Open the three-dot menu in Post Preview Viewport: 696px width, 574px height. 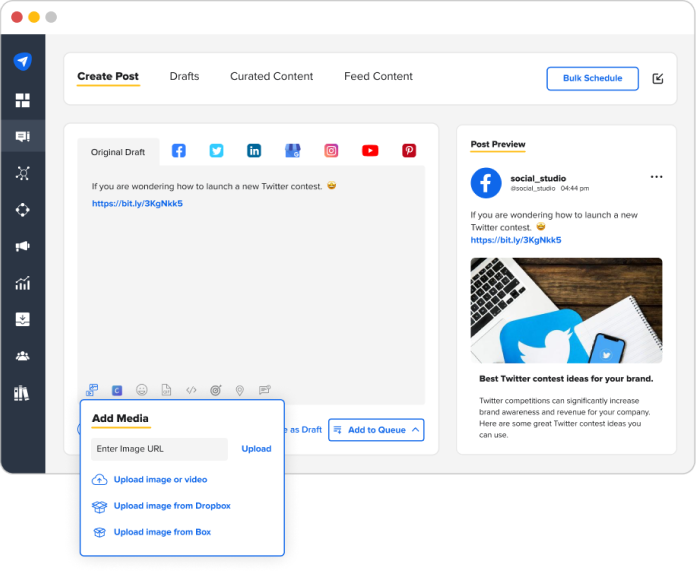[x=656, y=177]
